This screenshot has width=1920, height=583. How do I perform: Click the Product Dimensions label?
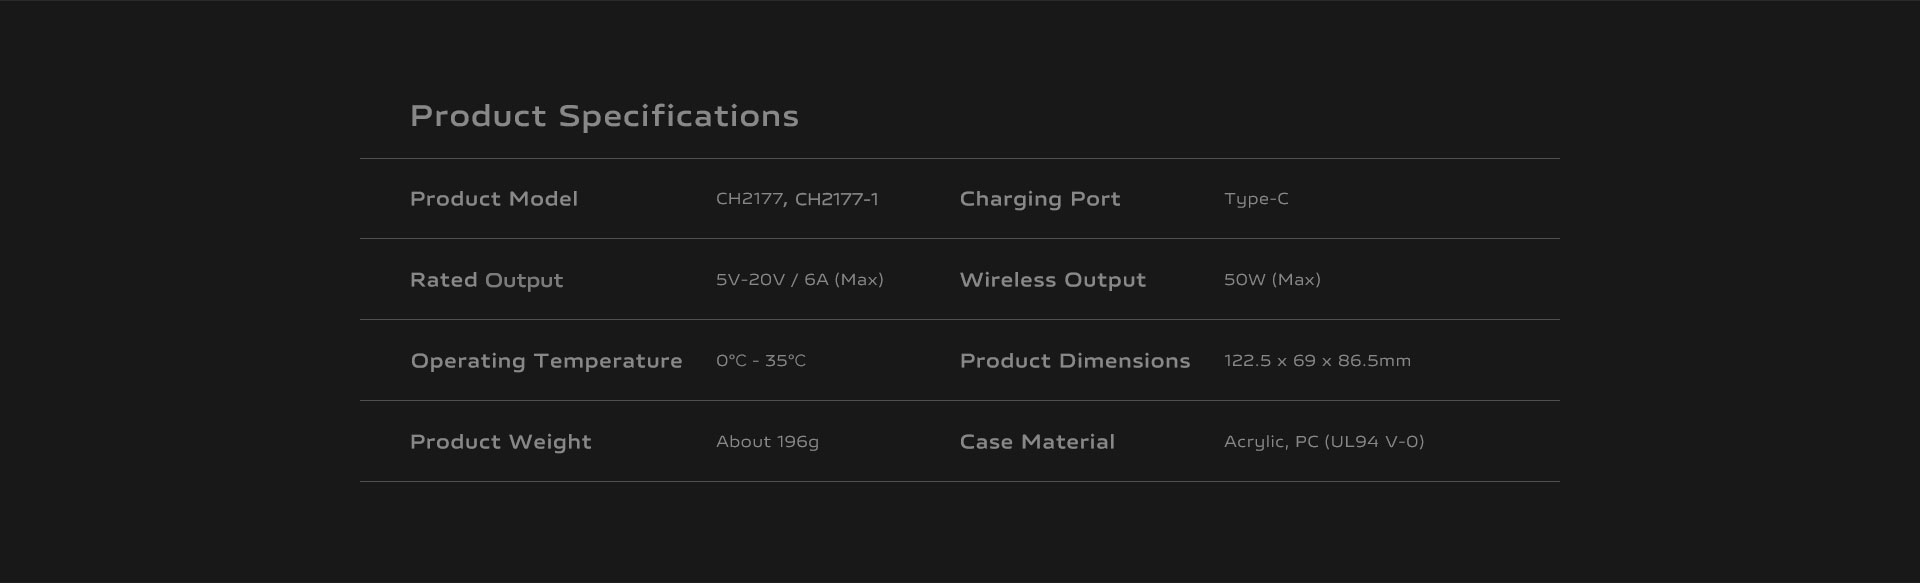pyautogui.click(x=1075, y=361)
